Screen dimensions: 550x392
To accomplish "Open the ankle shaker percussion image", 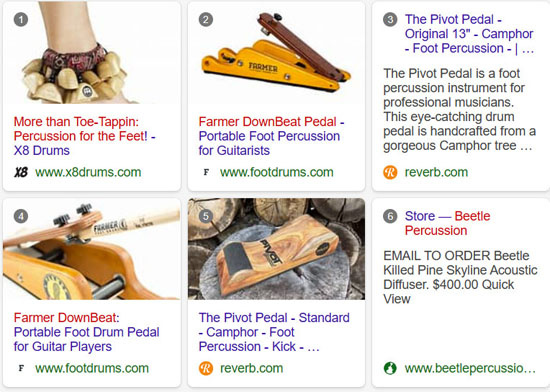I will pyautogui.click(x=92, y=52).
